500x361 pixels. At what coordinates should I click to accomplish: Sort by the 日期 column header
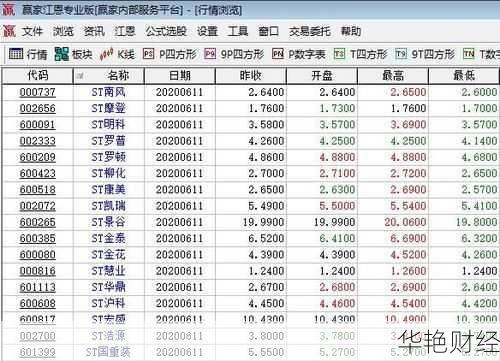click(x=180, y=76)
